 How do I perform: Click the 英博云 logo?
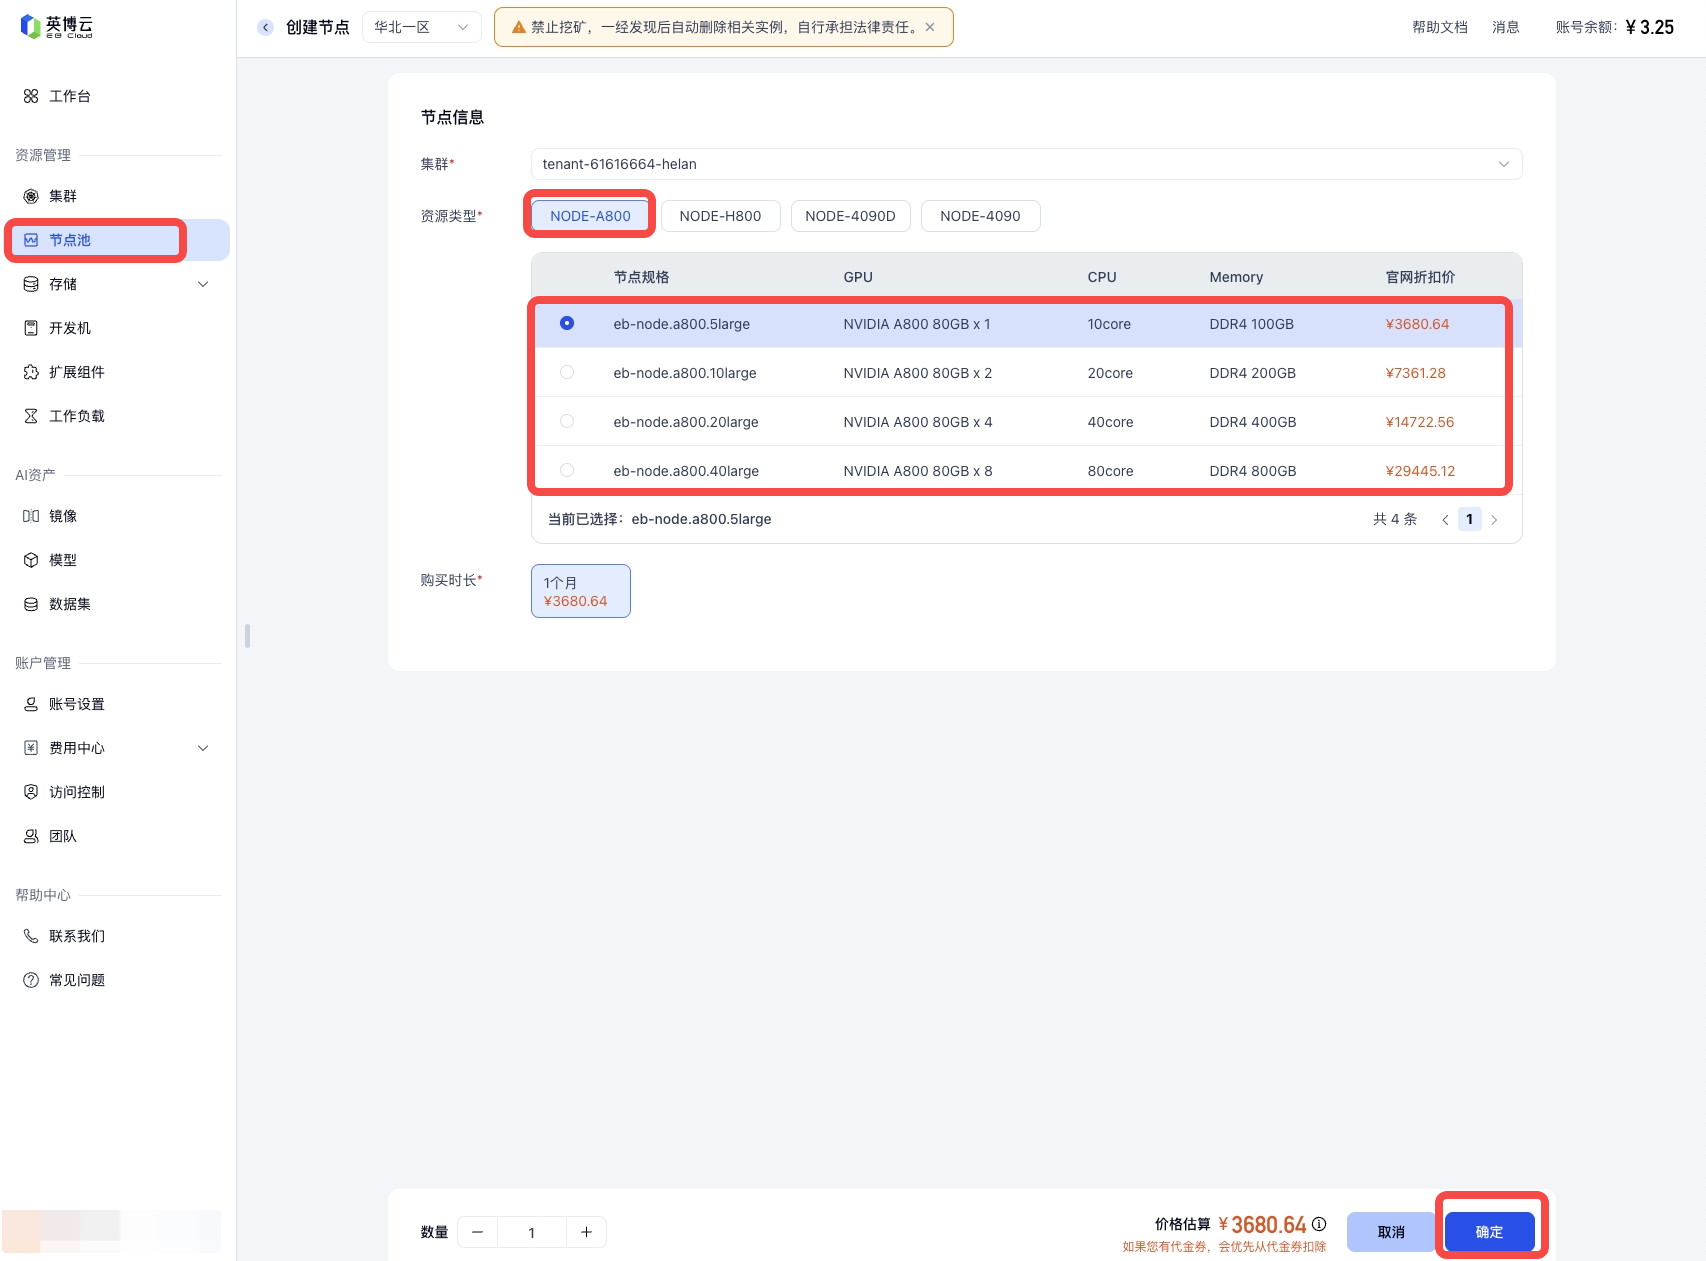coord(56,27)
